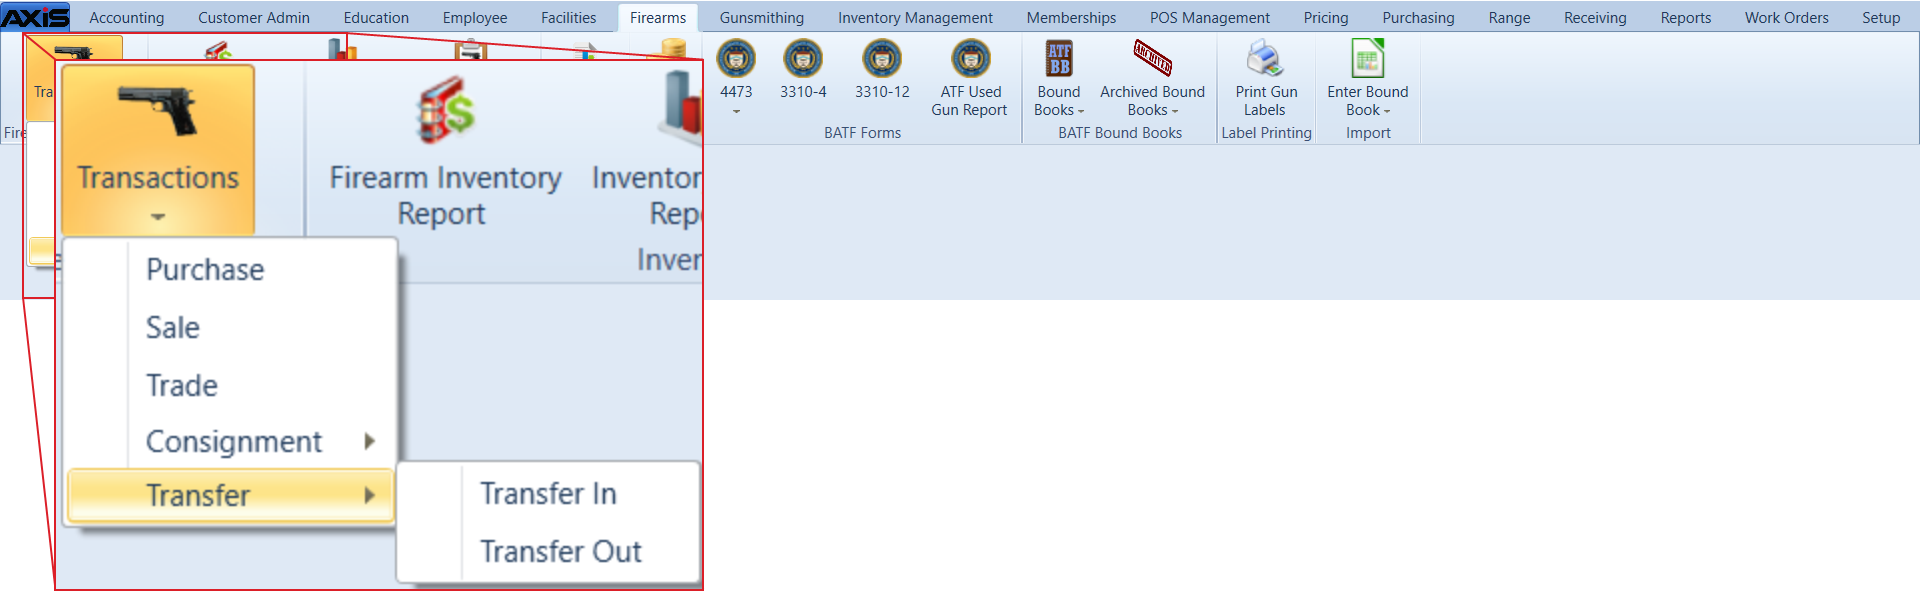Expand the Consignment submenu arrow
The image size is (1920, 599).
point(369,441)
